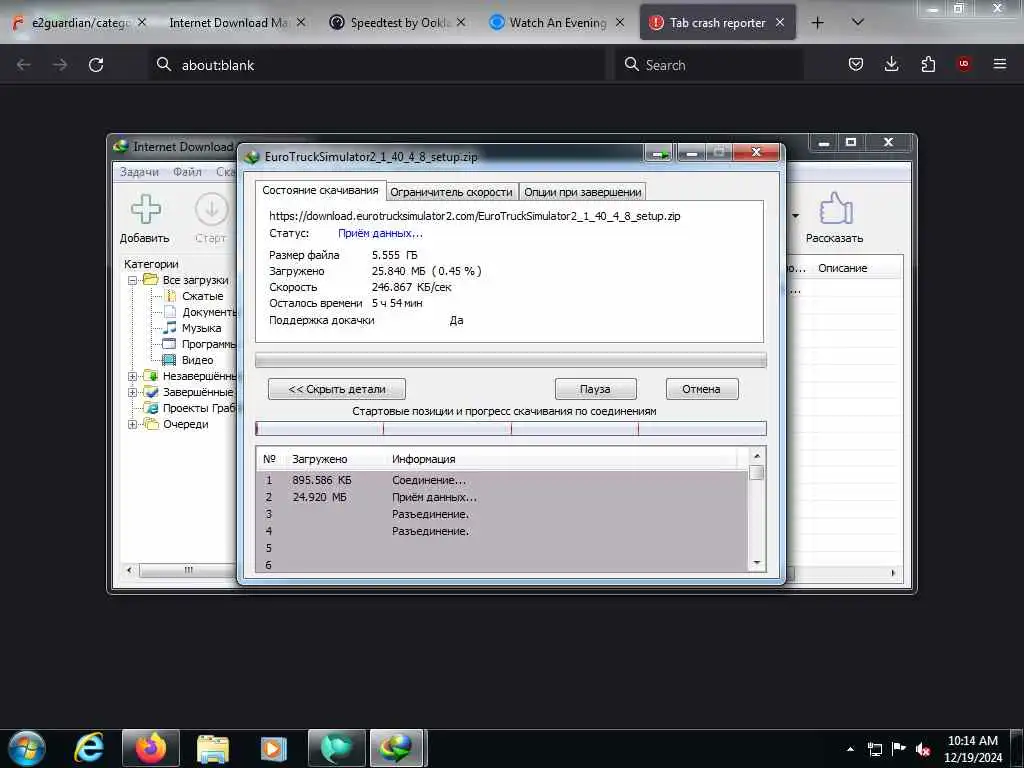Select the Все загрузки folder
1024x768 pixels.
tap(195, 280)
